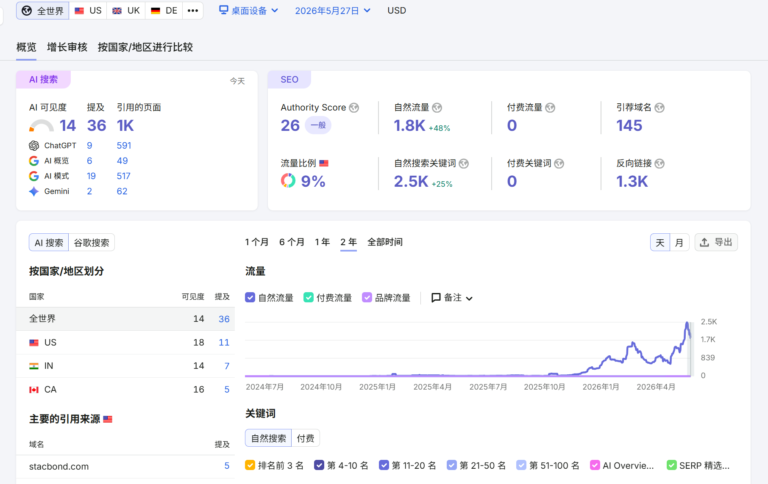Screen dimensions: 768x484
Task: Open ChatGPT cited pages value 591
Action: [124, 145]
